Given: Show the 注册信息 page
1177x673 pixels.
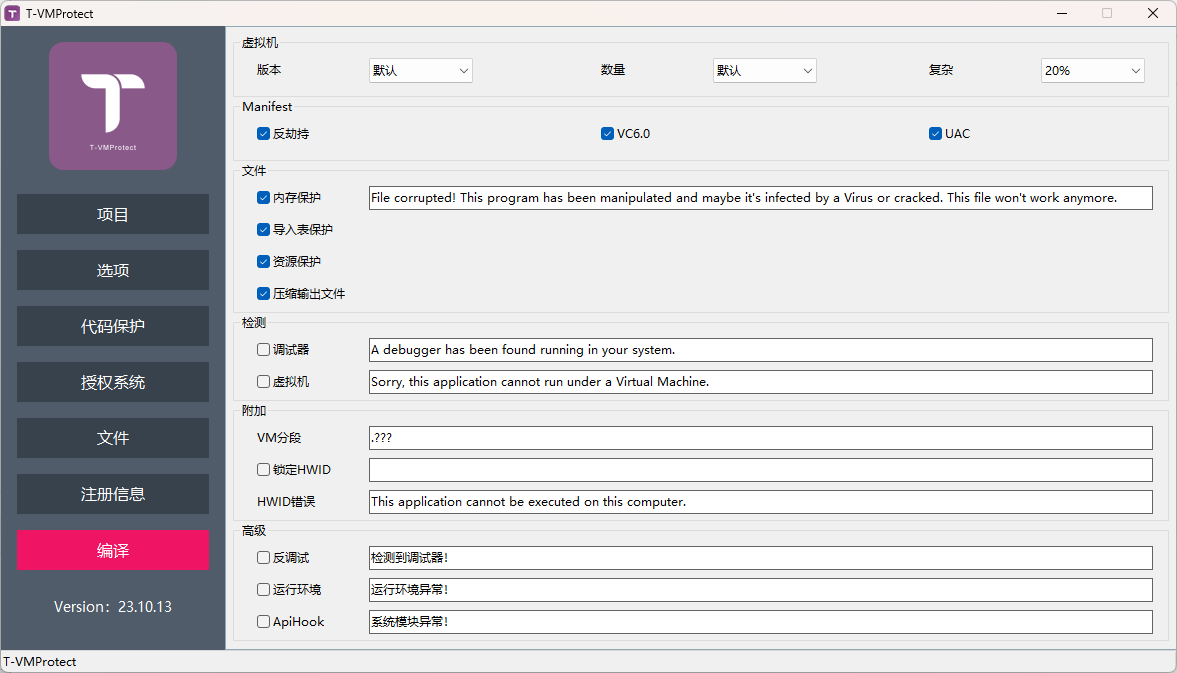Looking at the screenshot, I should [x=113, y=495].
